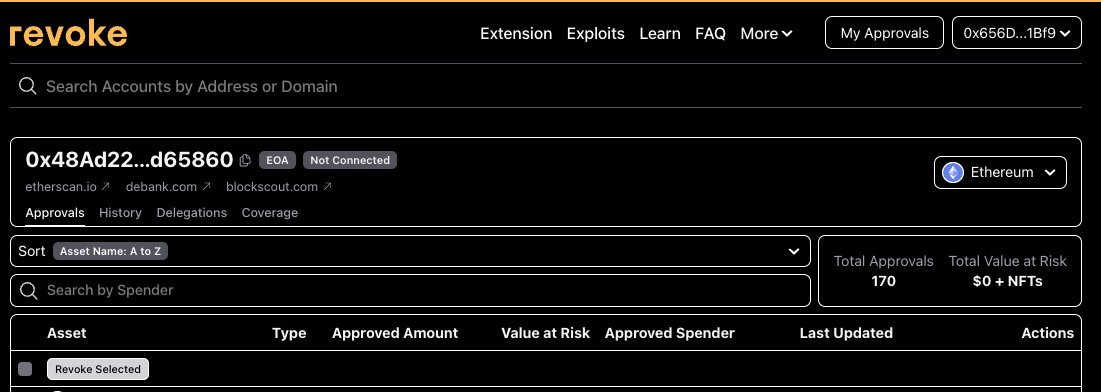Image resolution: width=1101 pixels, height=392 pixels.
Task: Click the Type column header
Action: click(289, 333)
